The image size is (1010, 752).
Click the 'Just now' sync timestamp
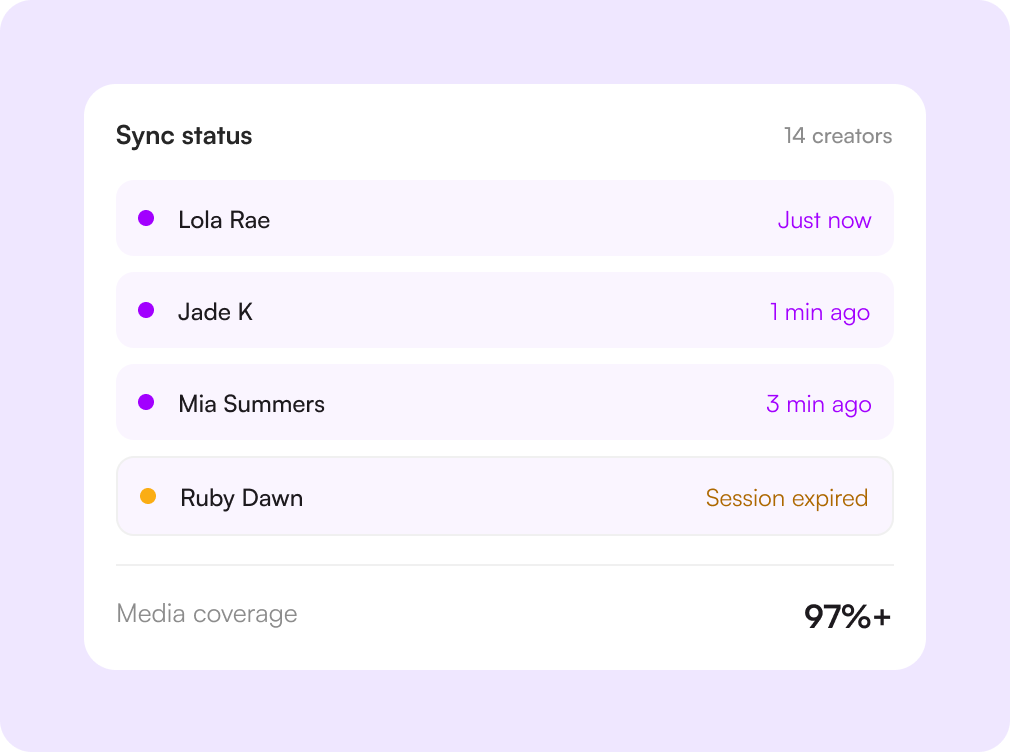[x=824, y=220]
